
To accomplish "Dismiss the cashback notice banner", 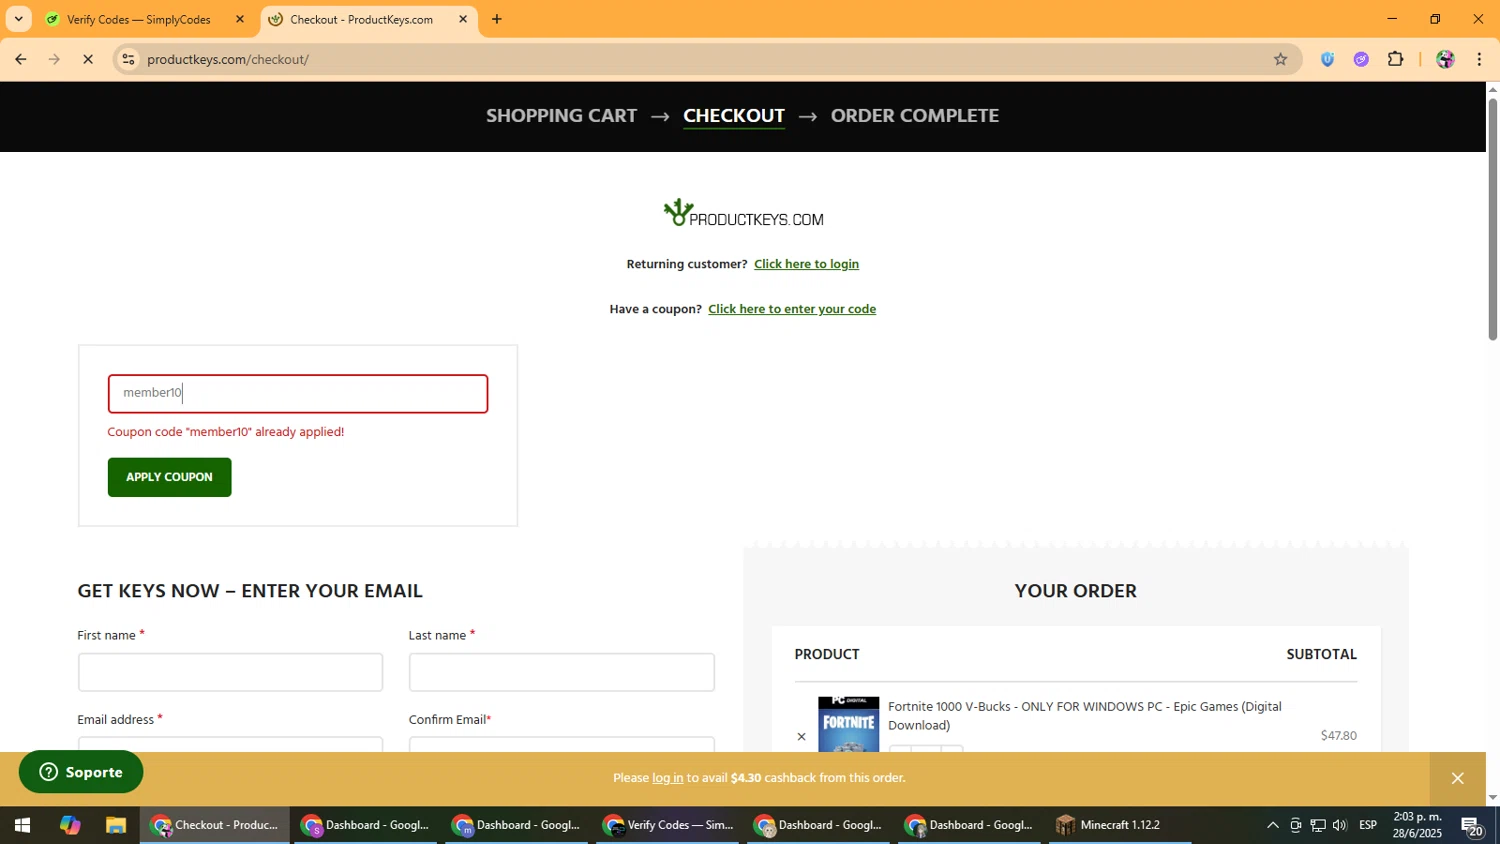I will point(1457,778).
